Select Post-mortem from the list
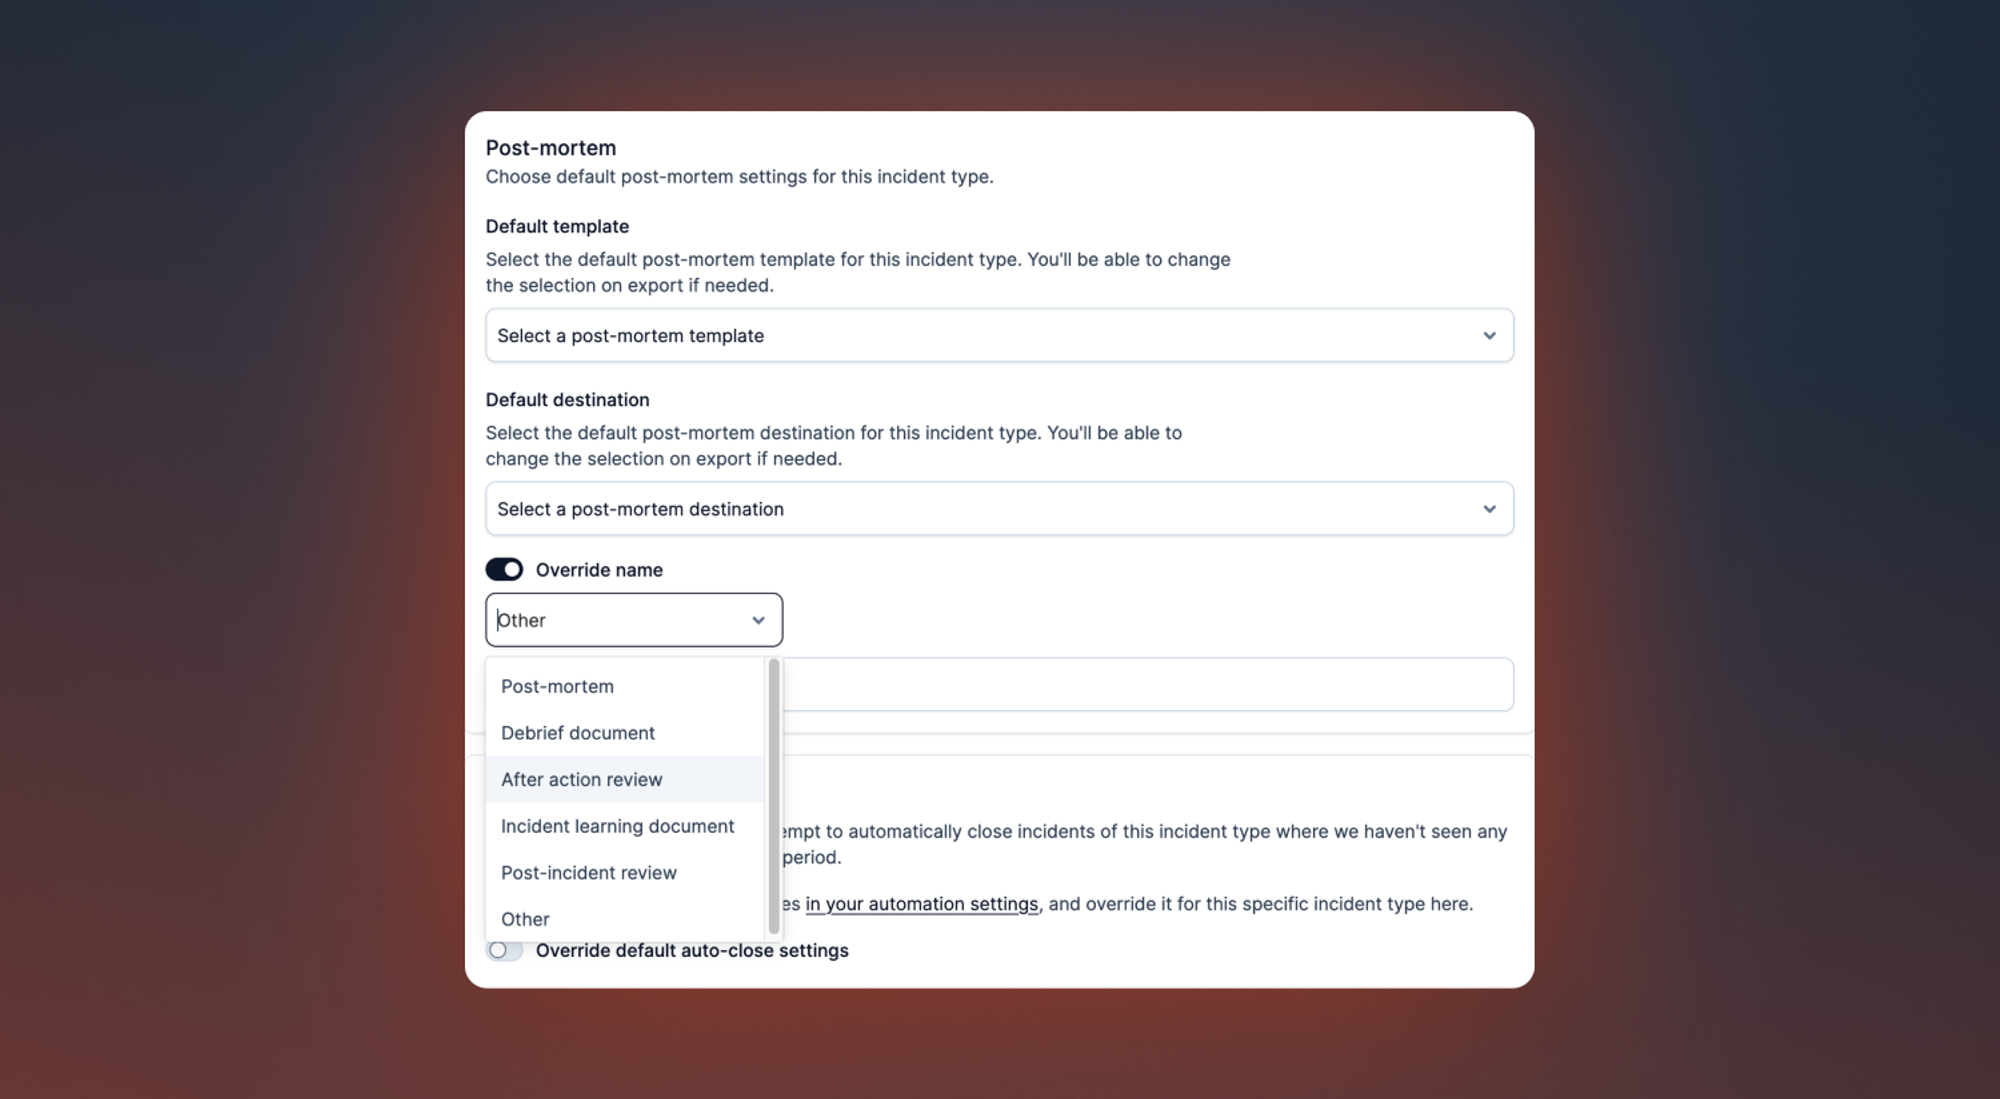The width and height of the screenshot is (2000, 1099). pos(625,686)
